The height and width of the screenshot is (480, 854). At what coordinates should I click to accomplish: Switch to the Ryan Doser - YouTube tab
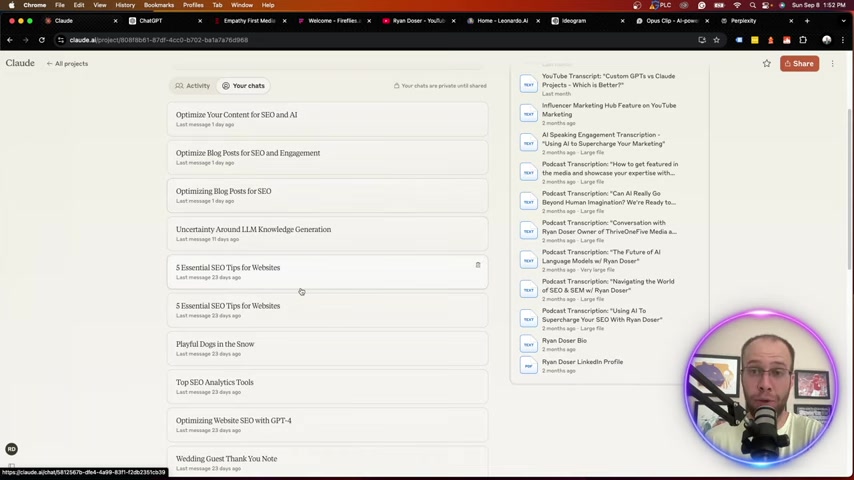pyautogui.click(x=418, y=21)
